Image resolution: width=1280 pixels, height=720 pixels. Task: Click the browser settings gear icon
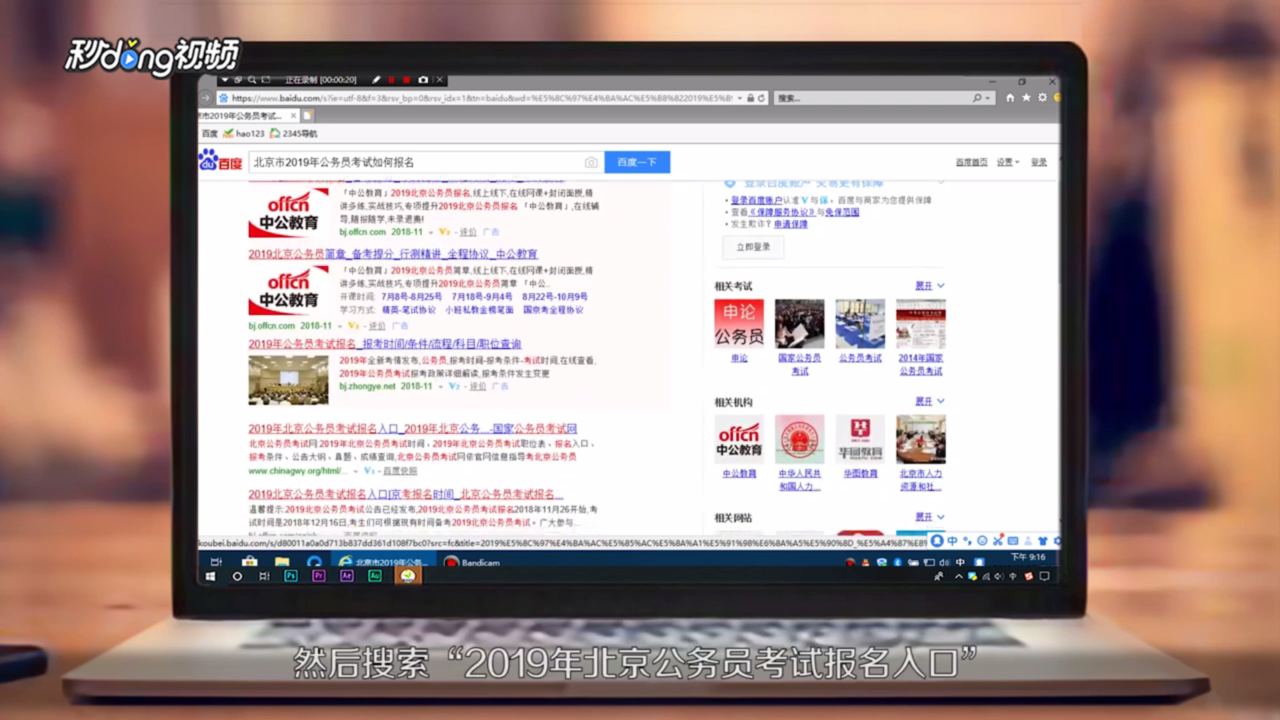tap(1042, 97)
